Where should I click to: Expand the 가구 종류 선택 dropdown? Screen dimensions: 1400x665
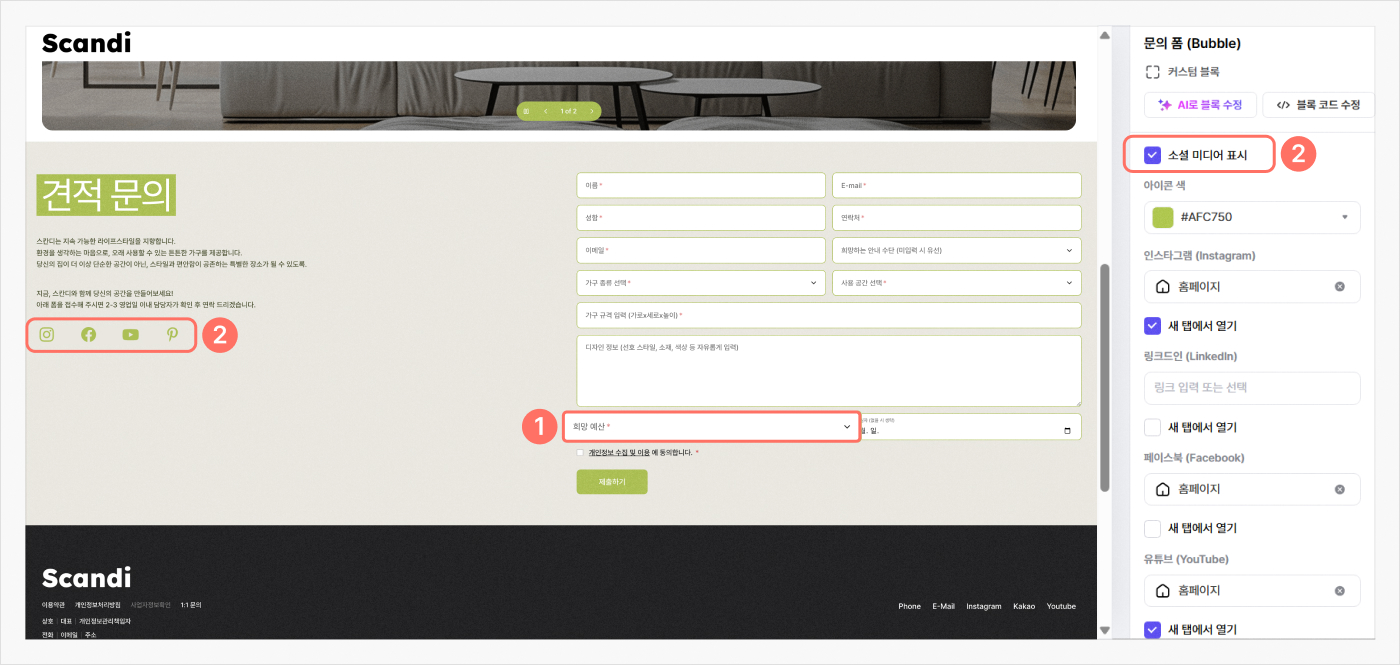click(701, 283)
